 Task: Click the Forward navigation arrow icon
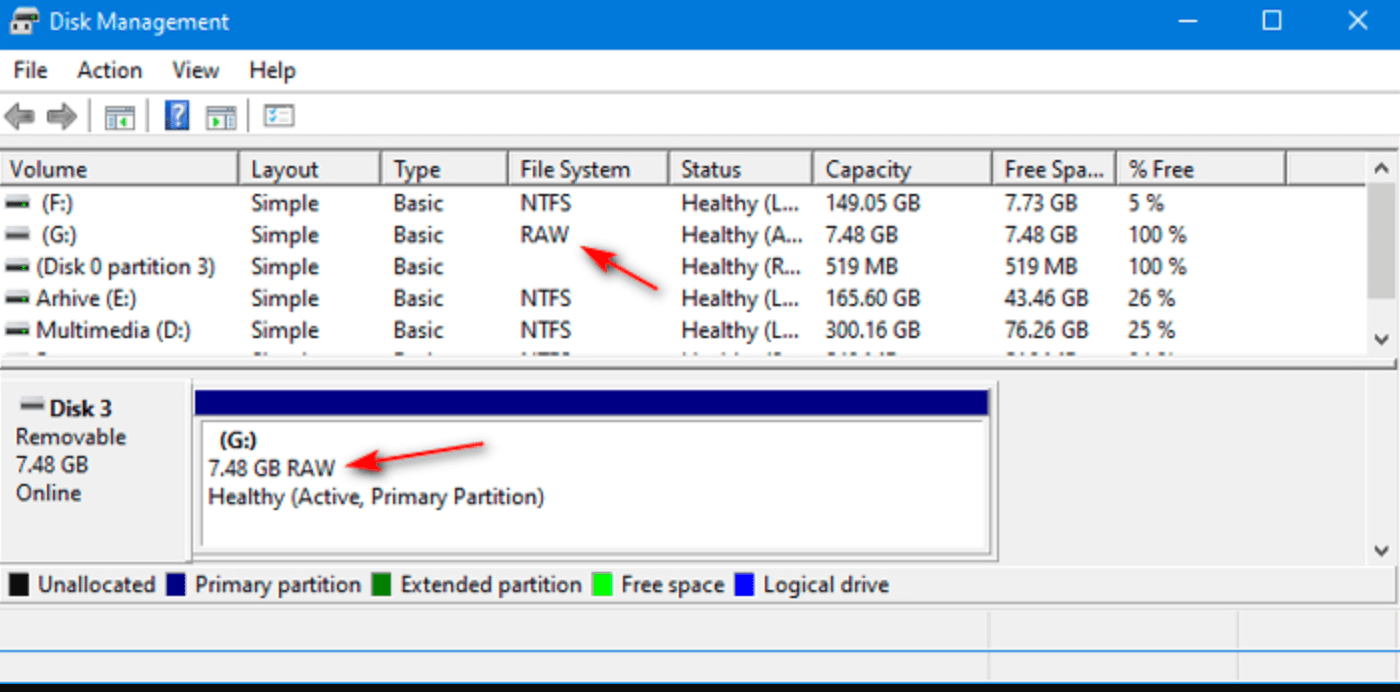(60, 115)
